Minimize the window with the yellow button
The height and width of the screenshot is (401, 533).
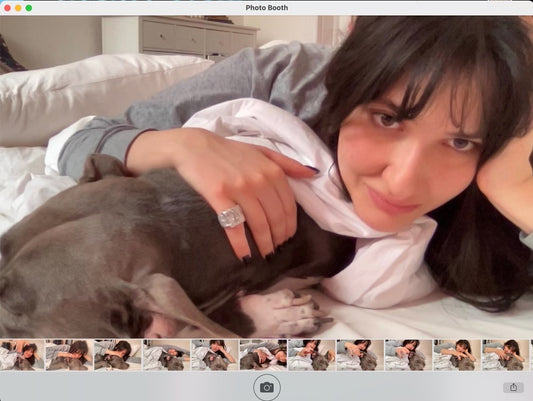pos(18,8)
